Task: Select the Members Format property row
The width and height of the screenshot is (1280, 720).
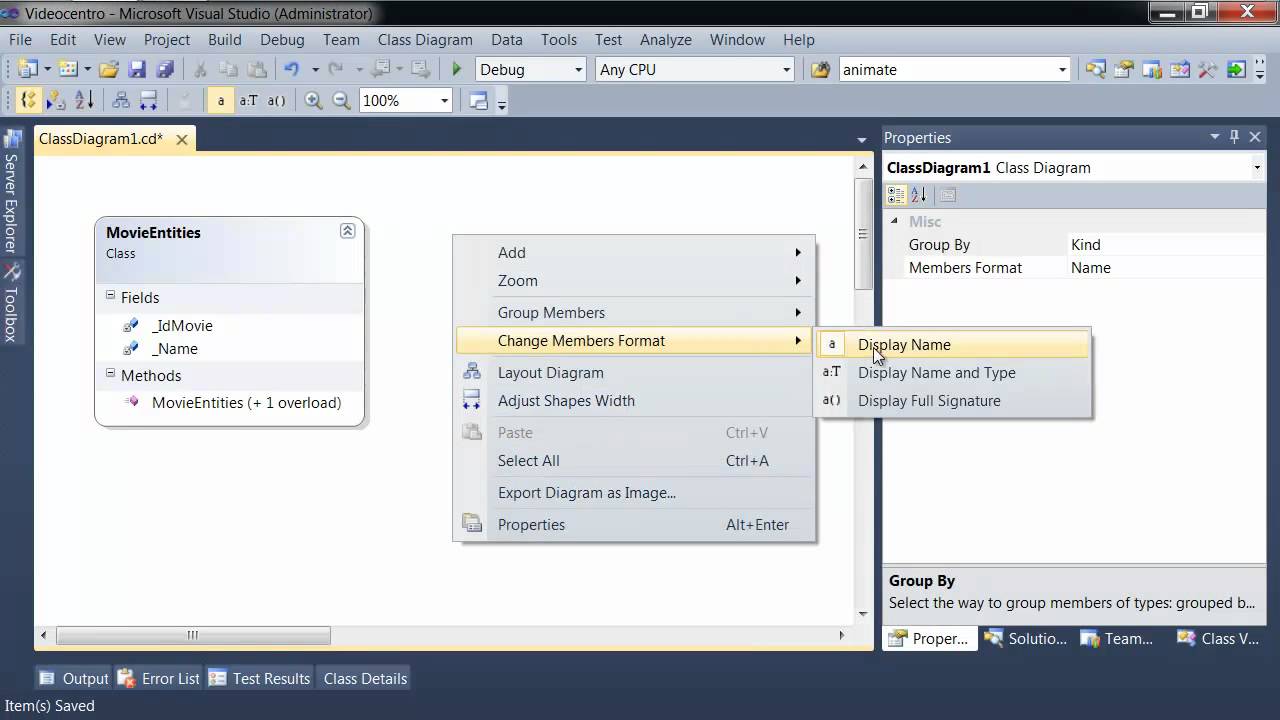Action: coord(1074,267)
